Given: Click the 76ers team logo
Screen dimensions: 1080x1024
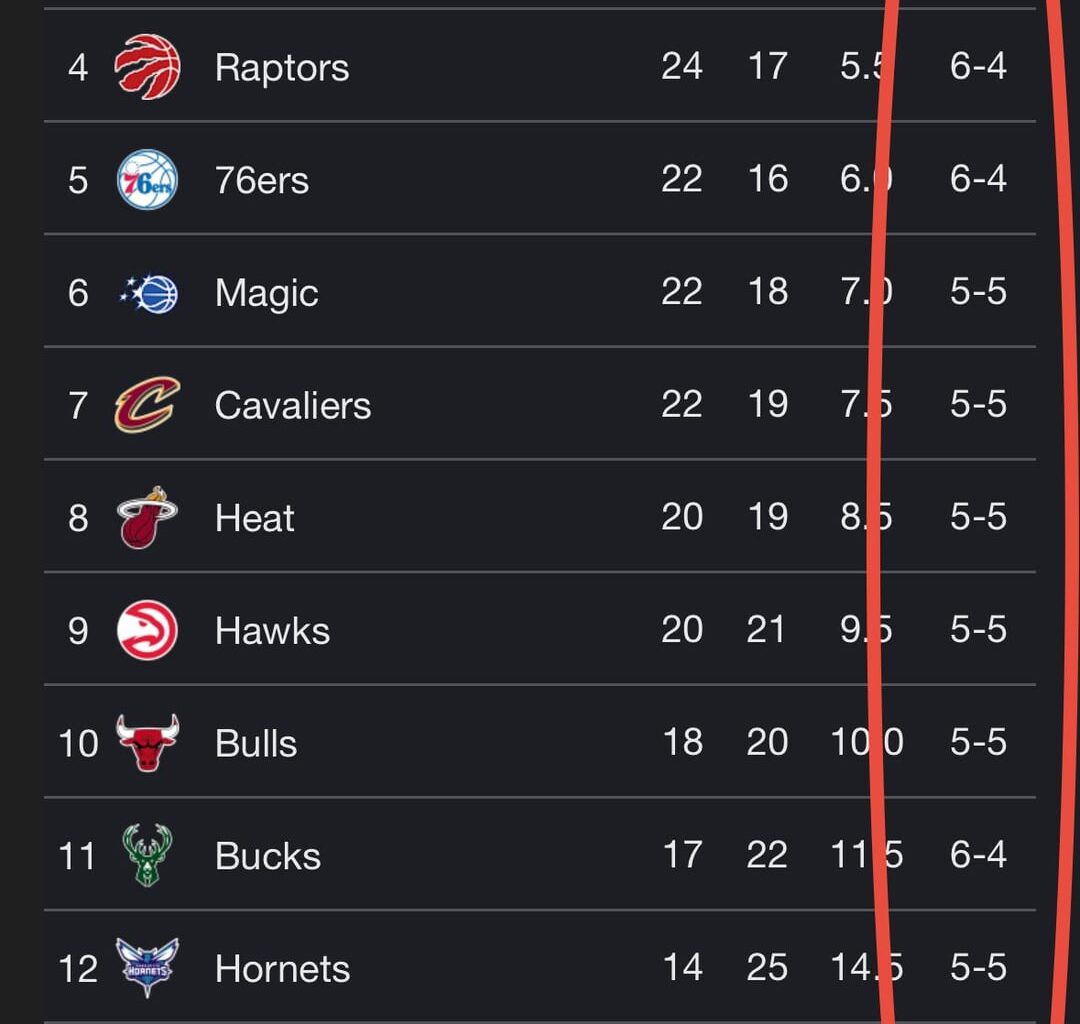Looking at the screenshot, I should 148,180.
